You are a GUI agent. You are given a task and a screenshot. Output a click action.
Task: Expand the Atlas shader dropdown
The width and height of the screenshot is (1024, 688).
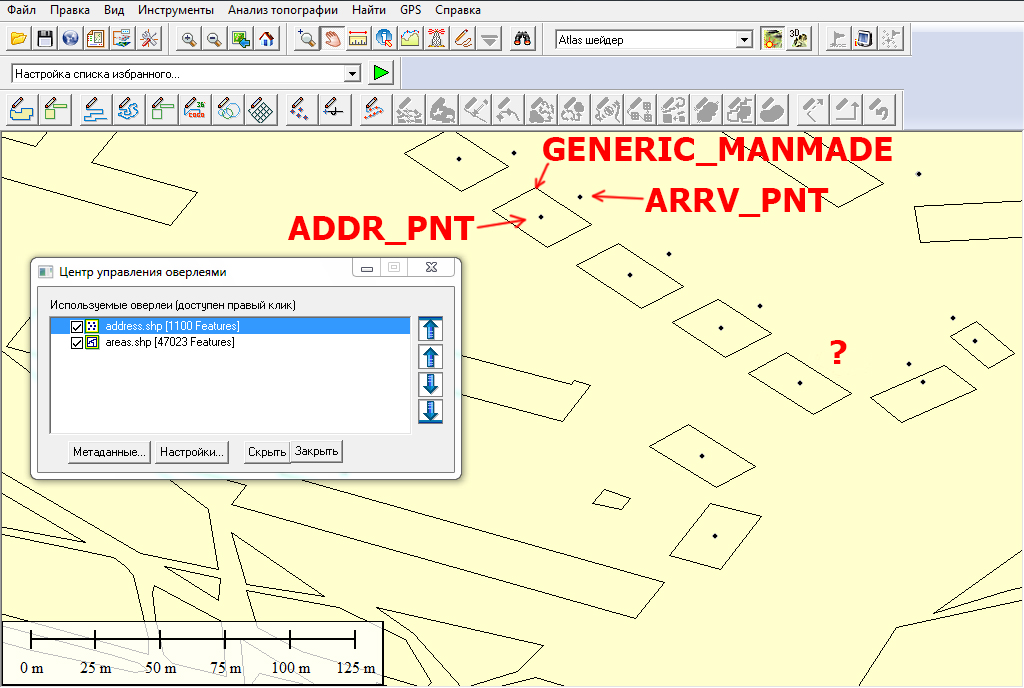pyautogui.click(x=743, y=40)
